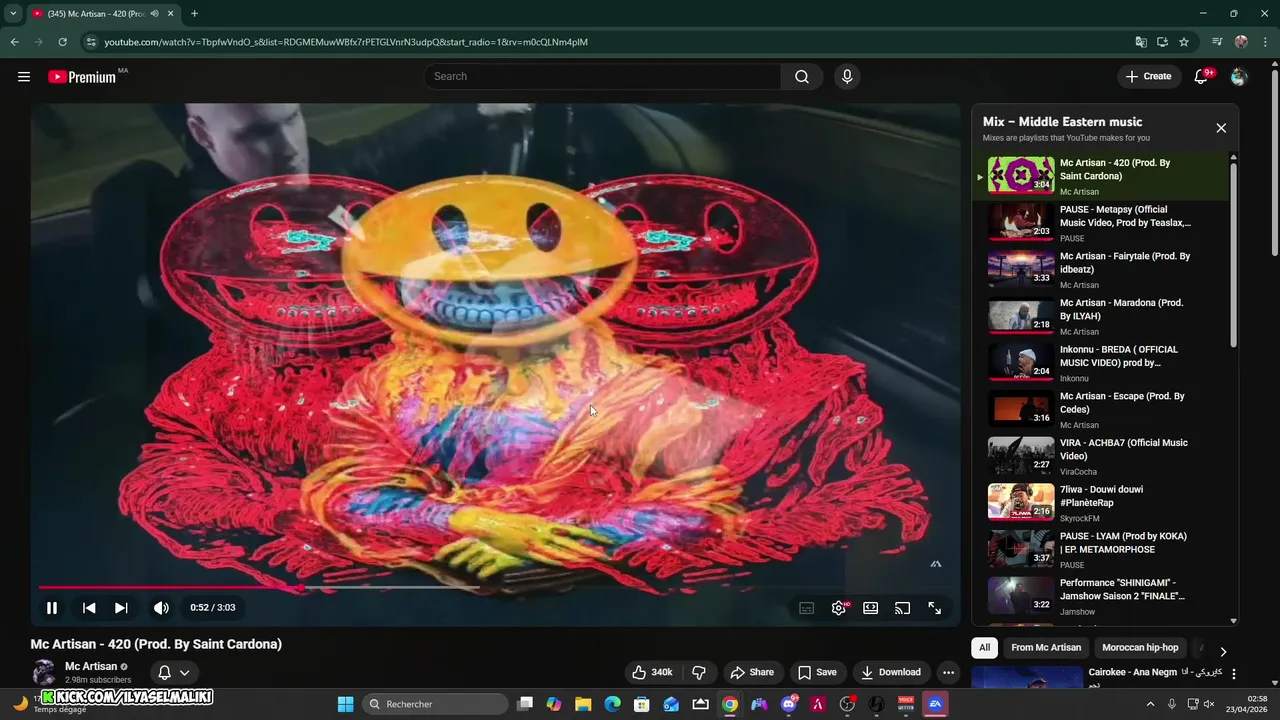Click the taskbar Rechercher search box

click(435, 704)
